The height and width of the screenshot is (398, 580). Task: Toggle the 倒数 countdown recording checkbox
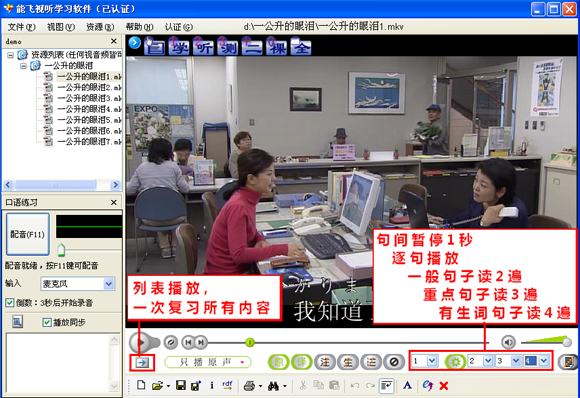pos(10,303)
